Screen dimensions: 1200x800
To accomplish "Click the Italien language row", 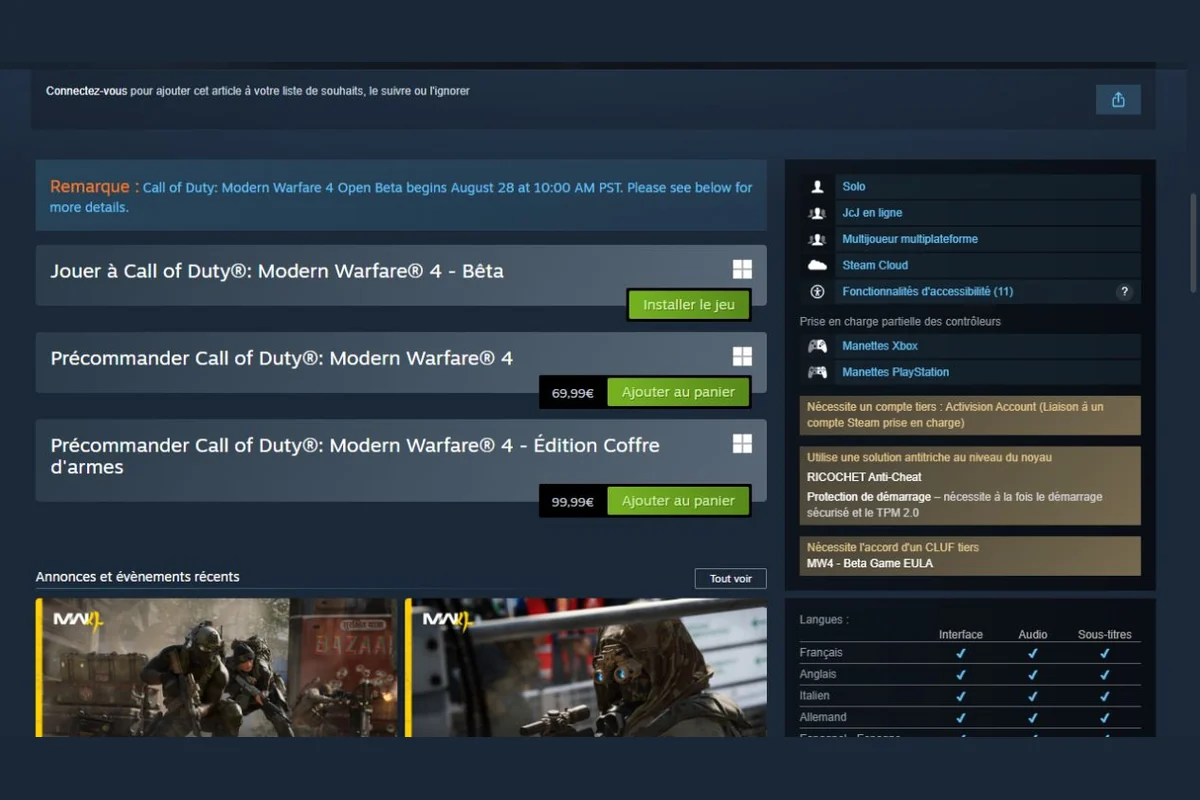I will click(970, 696).
